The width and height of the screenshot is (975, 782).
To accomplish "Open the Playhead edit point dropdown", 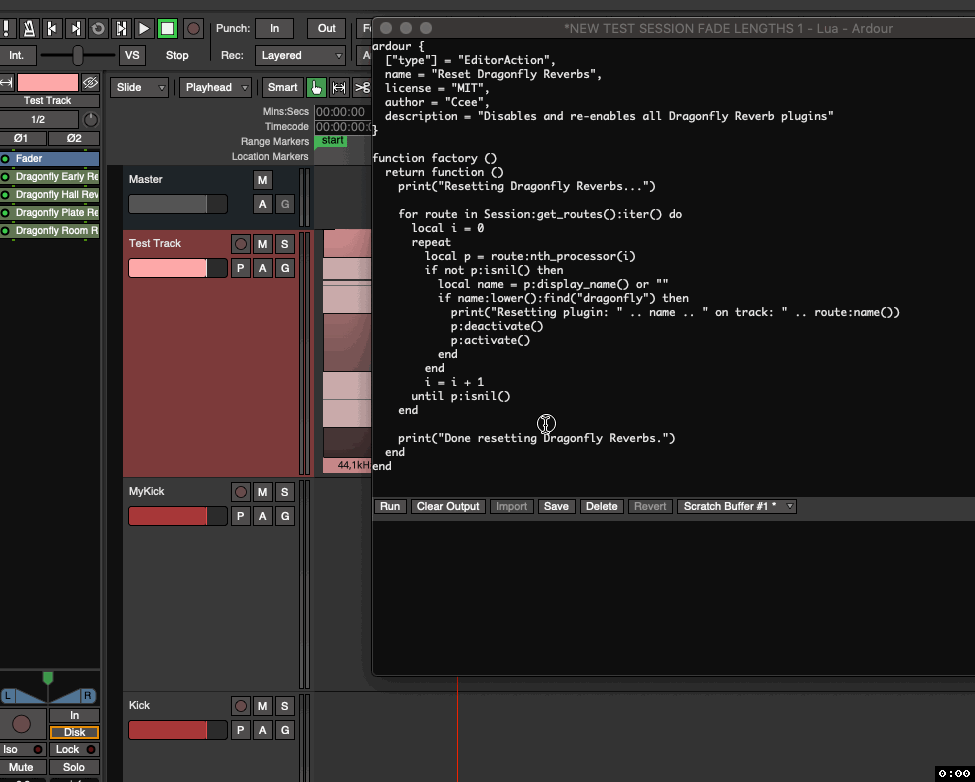I will pos(214,88).
